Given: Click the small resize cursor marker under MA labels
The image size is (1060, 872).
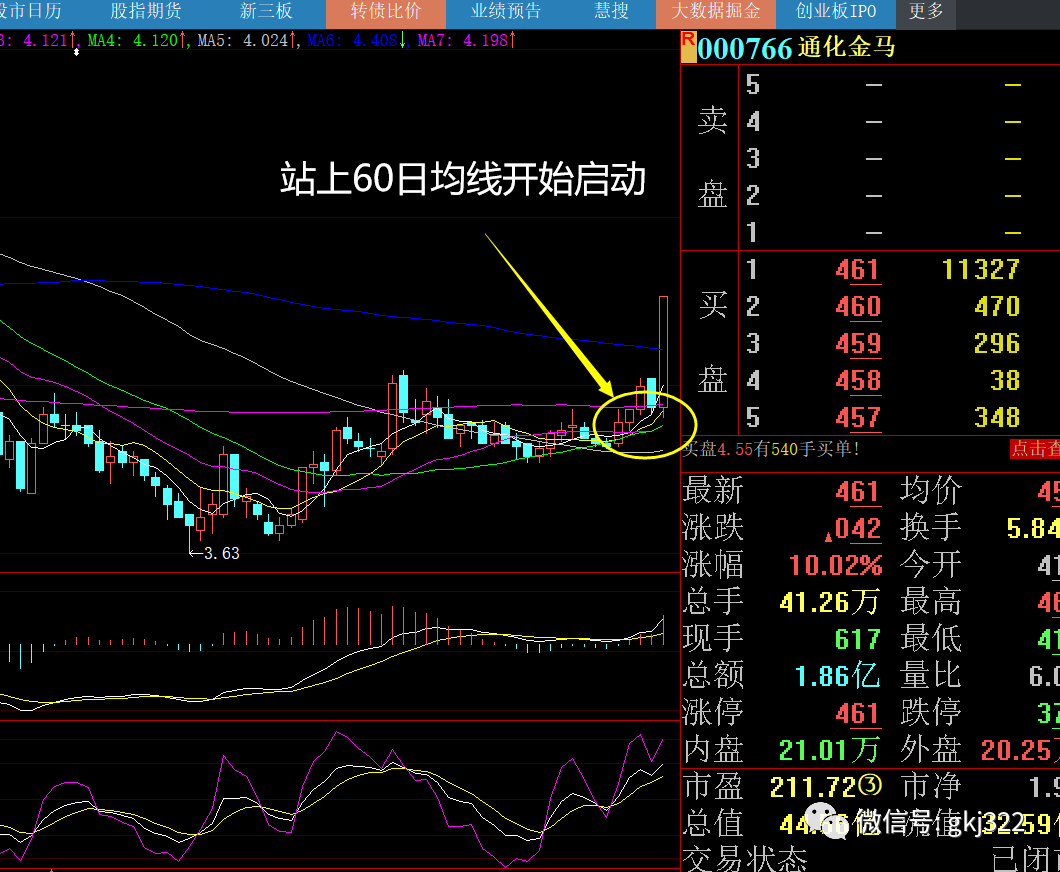Looking at the screenshot, I should [77, 51].
